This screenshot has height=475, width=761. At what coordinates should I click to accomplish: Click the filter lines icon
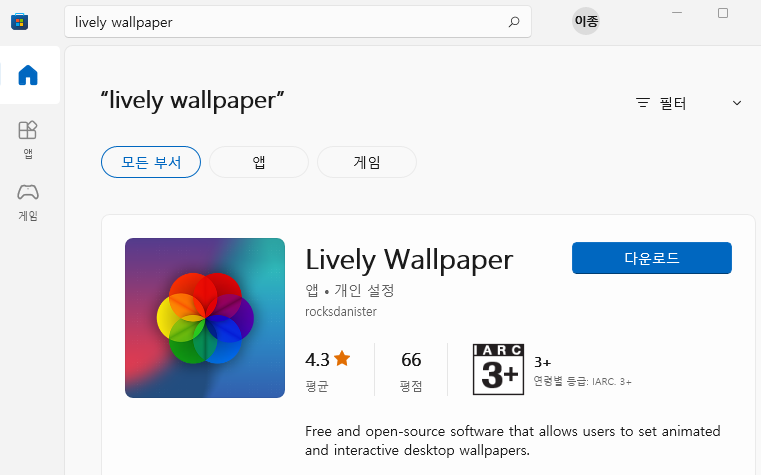pos(643,103)
